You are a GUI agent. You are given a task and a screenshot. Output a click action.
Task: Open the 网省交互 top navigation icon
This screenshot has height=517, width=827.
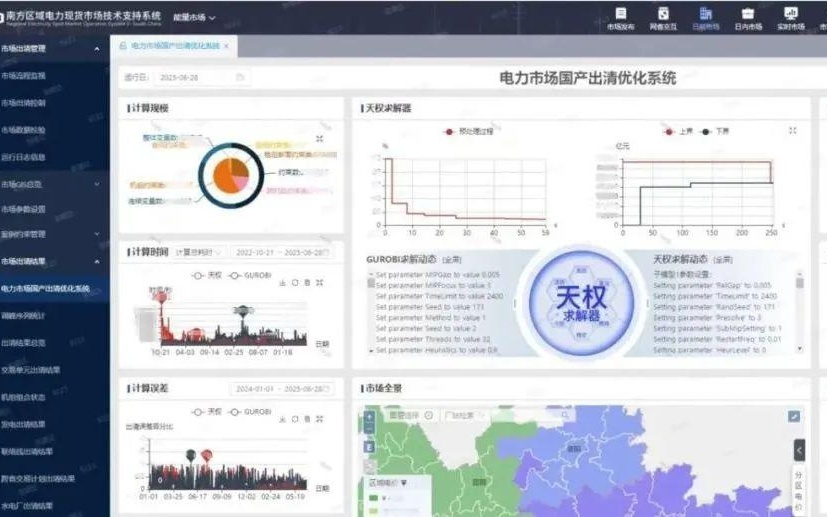click(x=663, y=18)
